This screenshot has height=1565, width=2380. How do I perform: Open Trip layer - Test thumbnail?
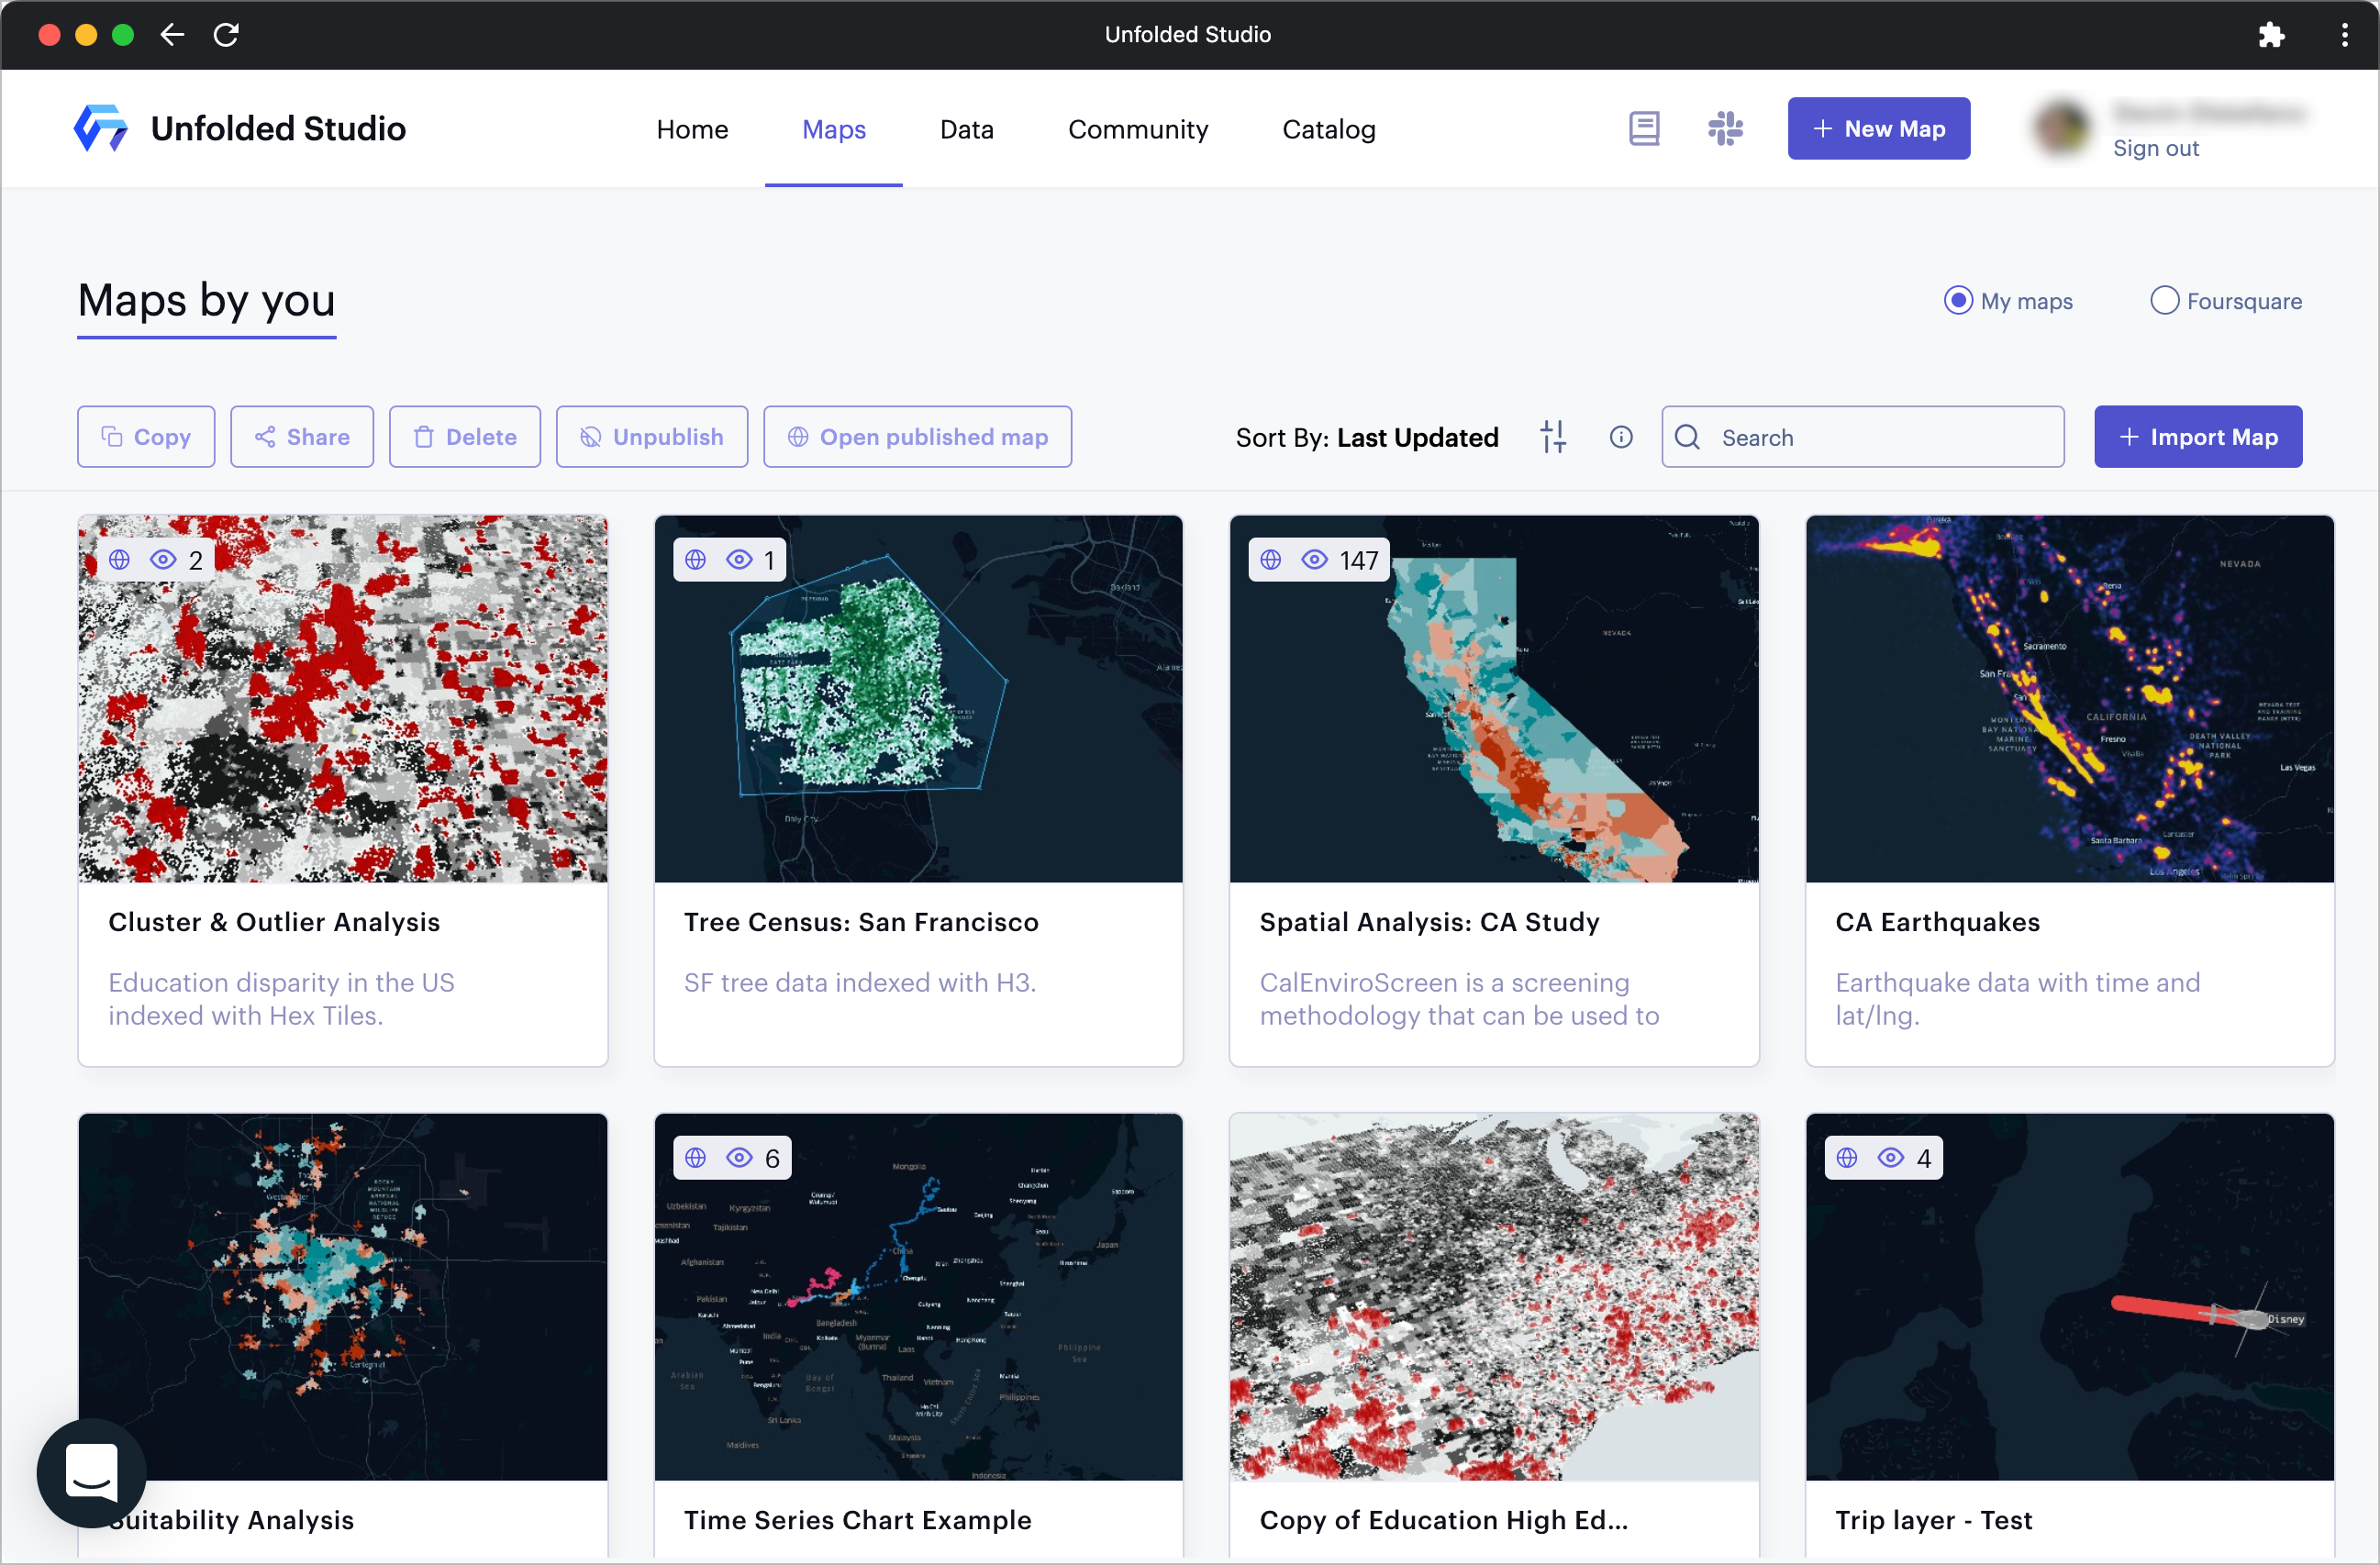(2070, 1297)
